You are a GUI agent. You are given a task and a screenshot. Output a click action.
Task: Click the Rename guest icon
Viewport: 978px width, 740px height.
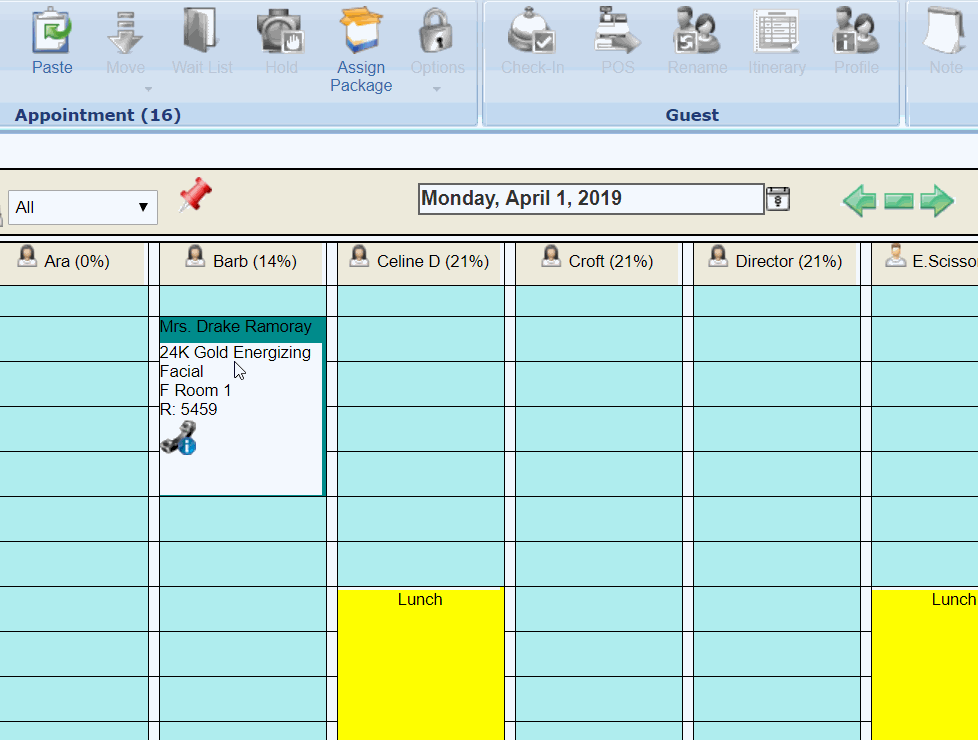[697, 30]
